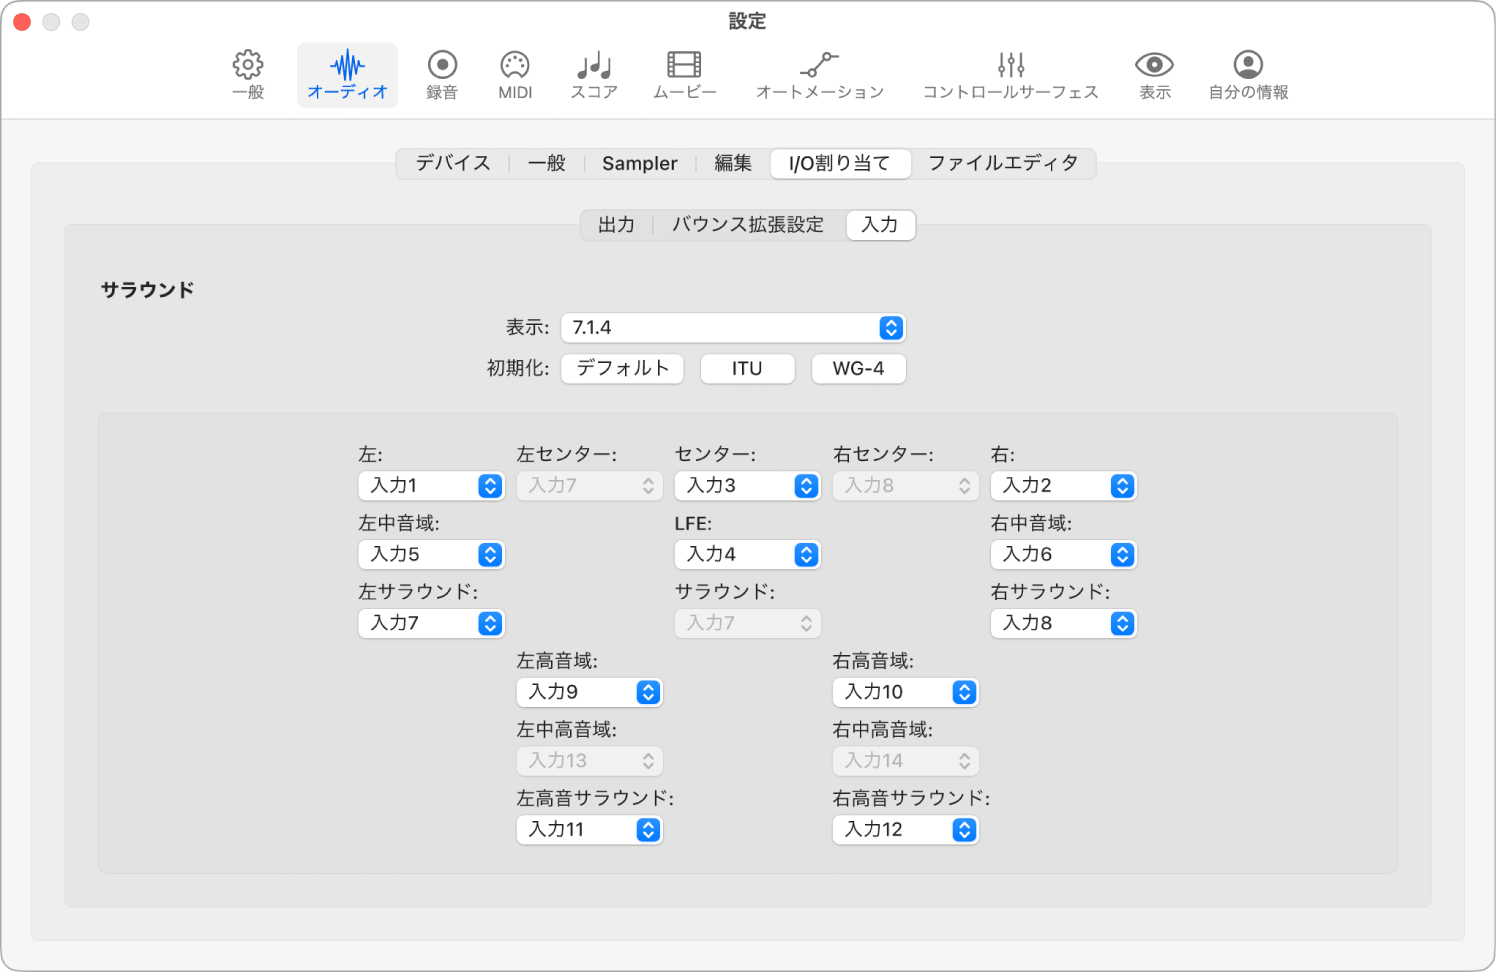Viewport: 1498px width, 974px height.
Task: Open the 右中音域 入力6 dropdown
Action: point(1063,555)
